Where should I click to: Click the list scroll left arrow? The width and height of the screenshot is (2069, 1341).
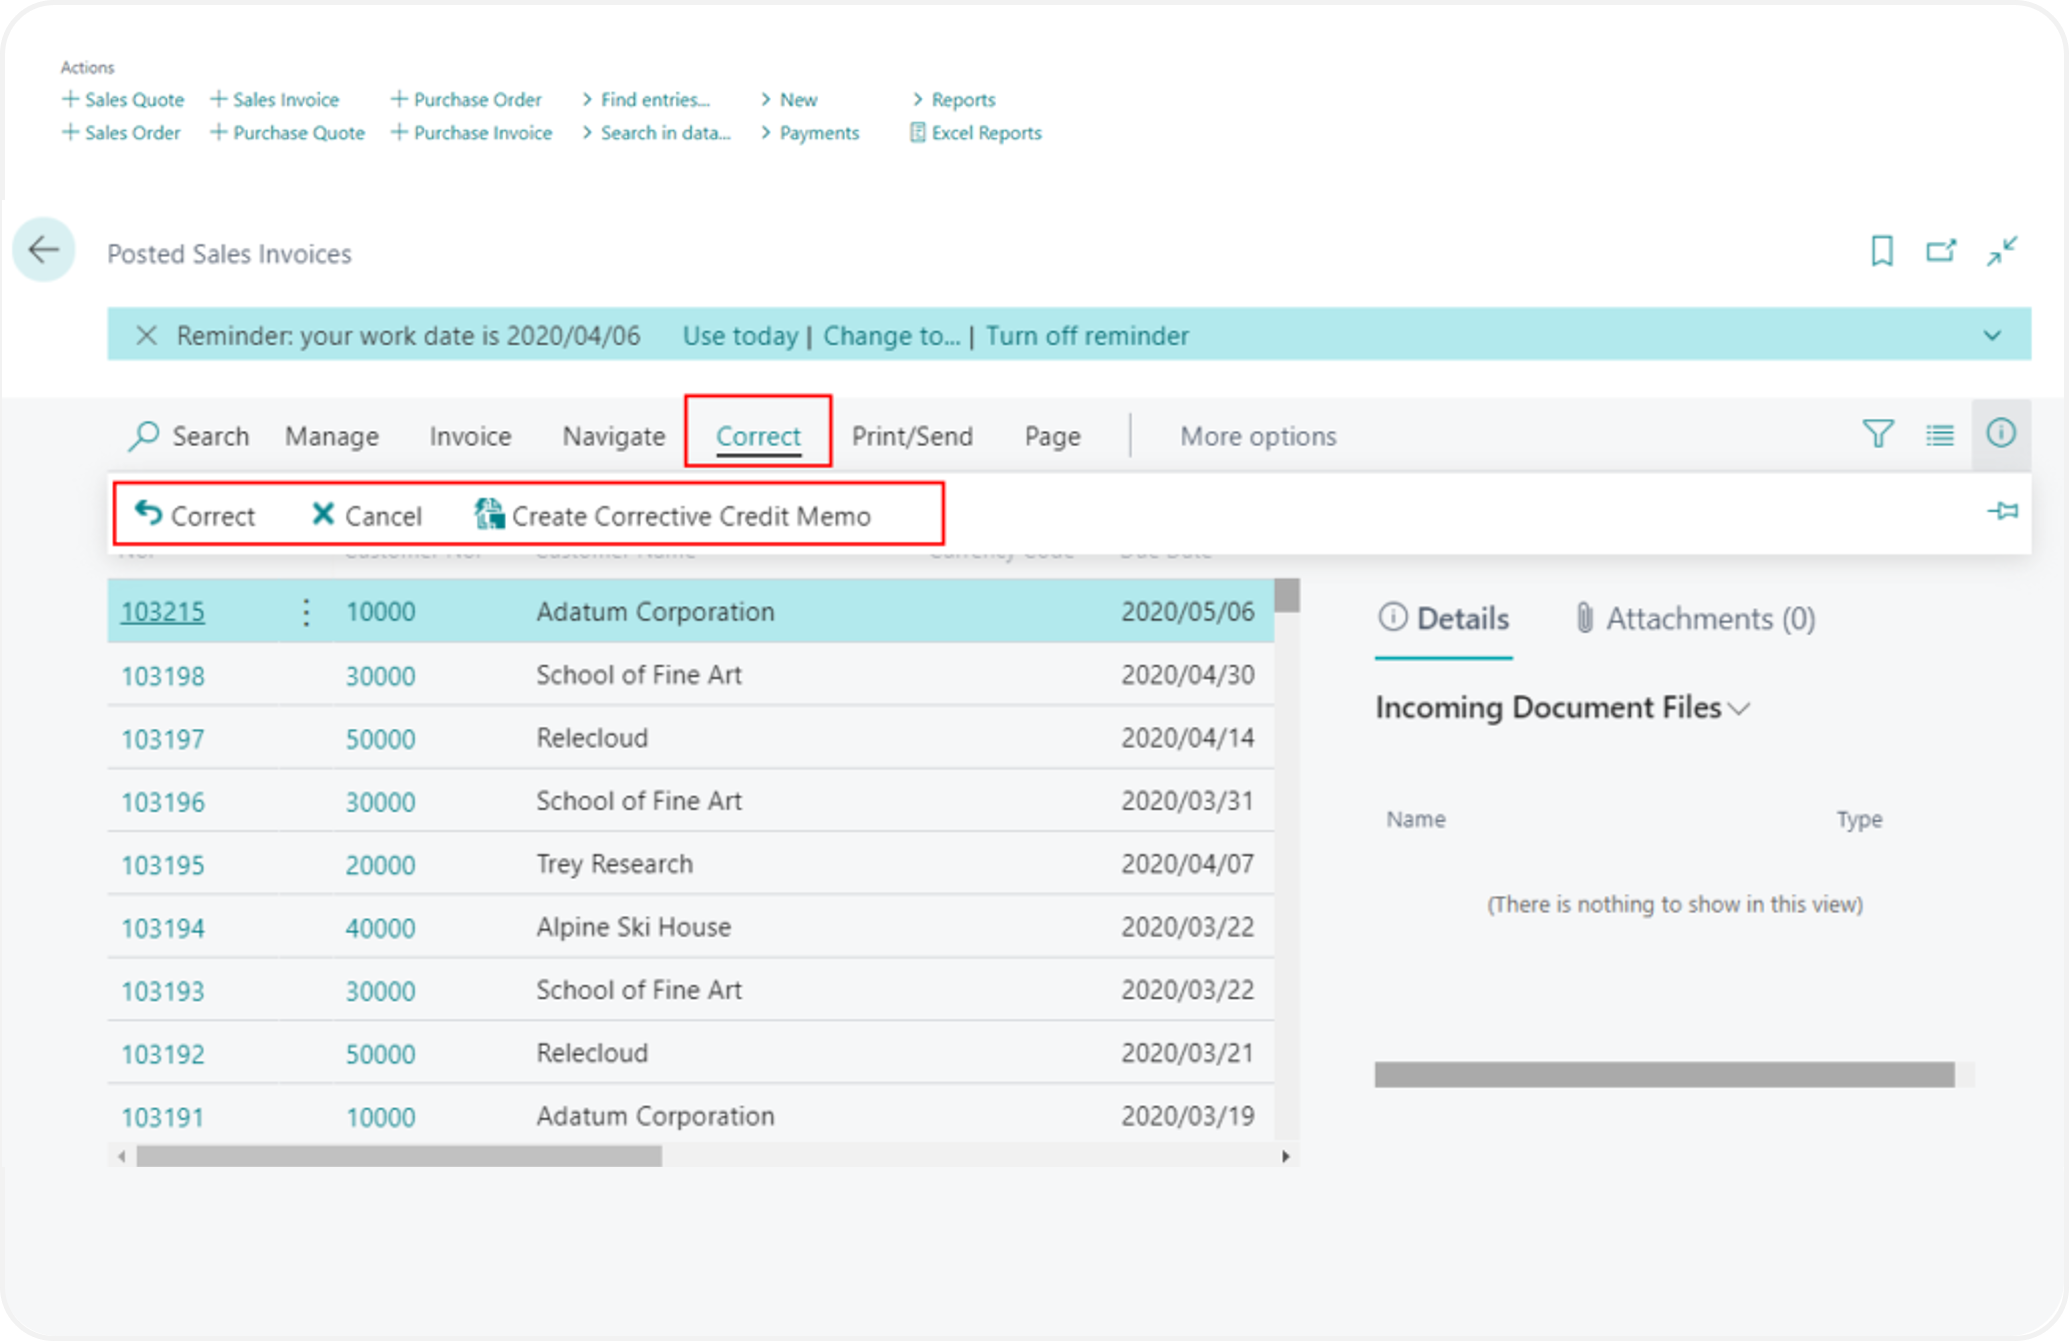click(x=121, y=1156)
